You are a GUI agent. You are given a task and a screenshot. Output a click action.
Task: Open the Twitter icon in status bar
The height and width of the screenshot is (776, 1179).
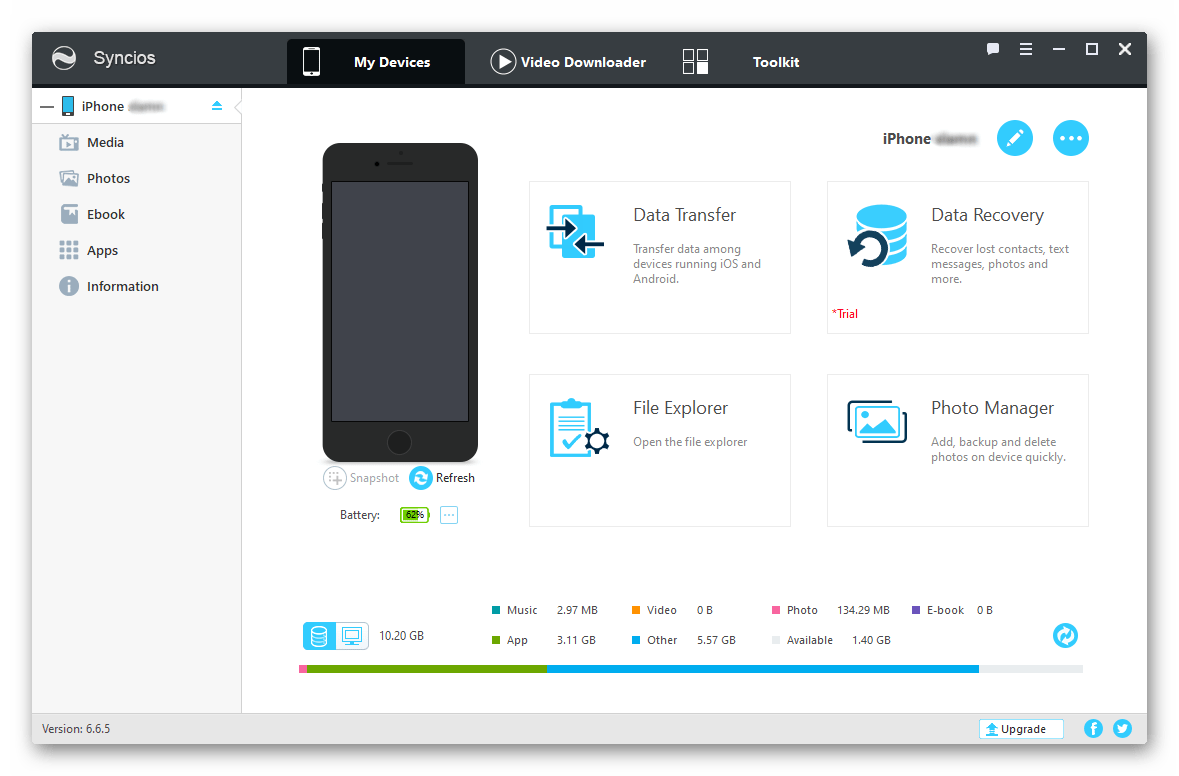click(1122, 729)
